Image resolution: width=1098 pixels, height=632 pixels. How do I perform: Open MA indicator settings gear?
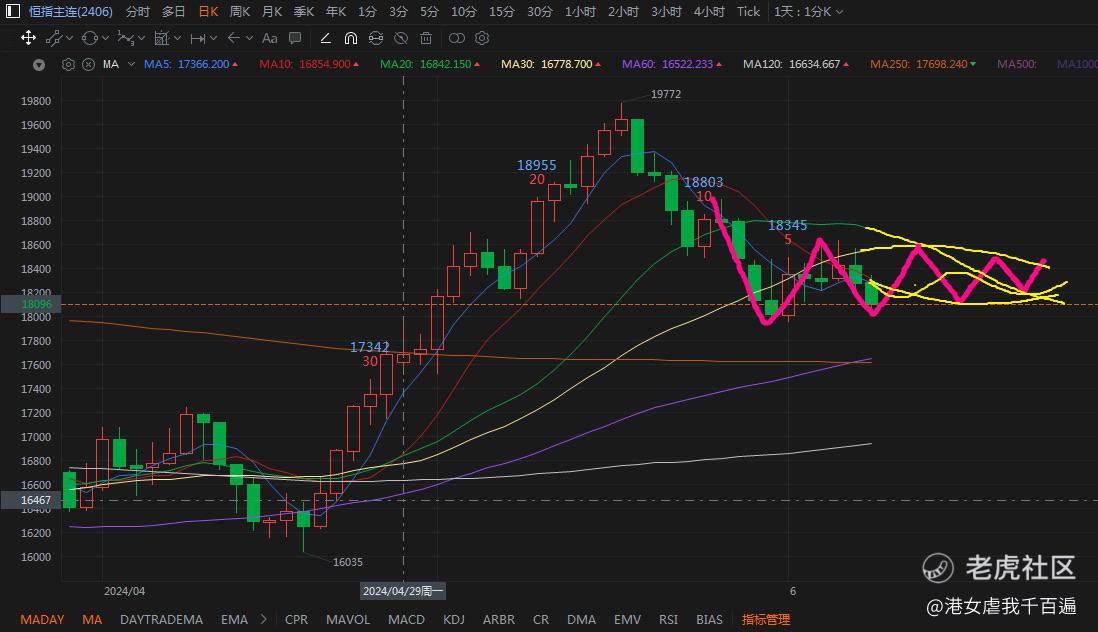[x=68, y=64]
